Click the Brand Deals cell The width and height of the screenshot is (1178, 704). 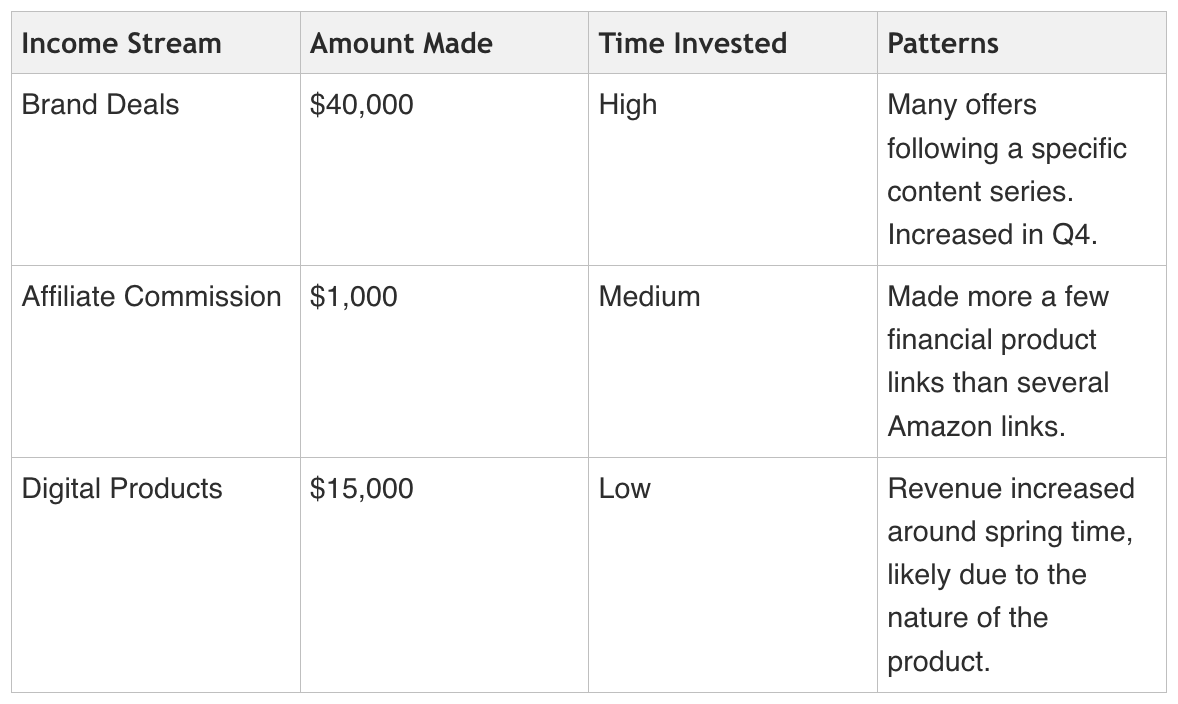click(x=100, y=105)
